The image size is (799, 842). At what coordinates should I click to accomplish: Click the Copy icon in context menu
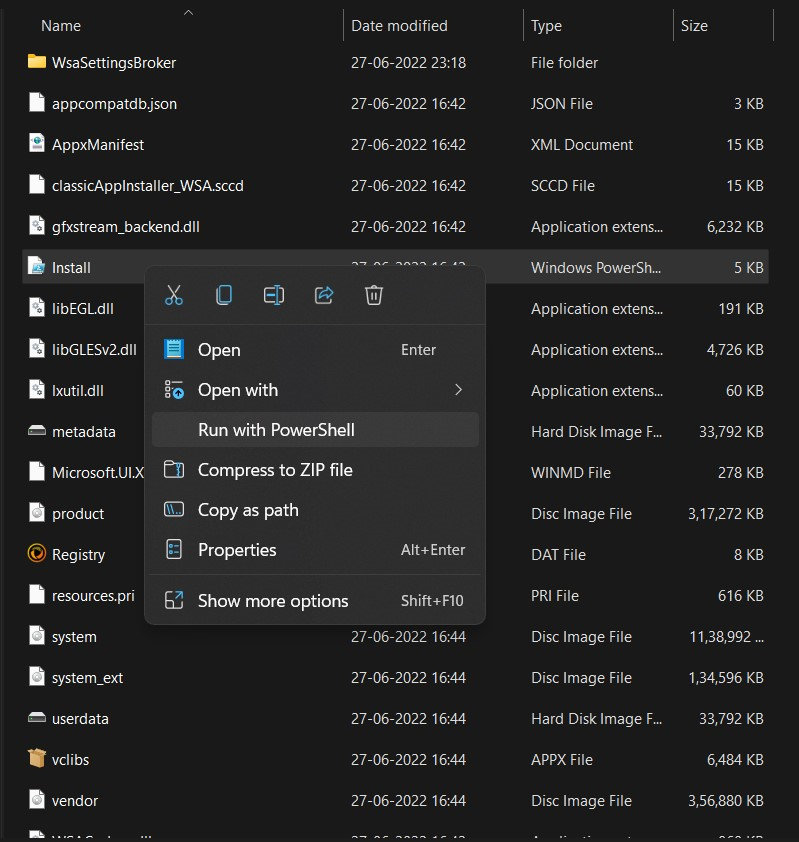click(223, 295)
